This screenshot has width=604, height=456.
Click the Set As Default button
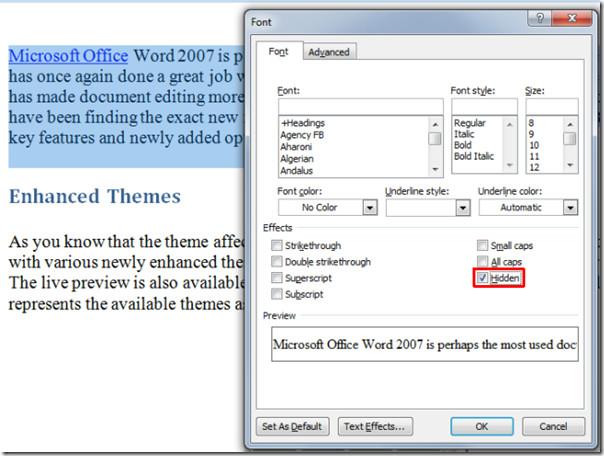292,426
